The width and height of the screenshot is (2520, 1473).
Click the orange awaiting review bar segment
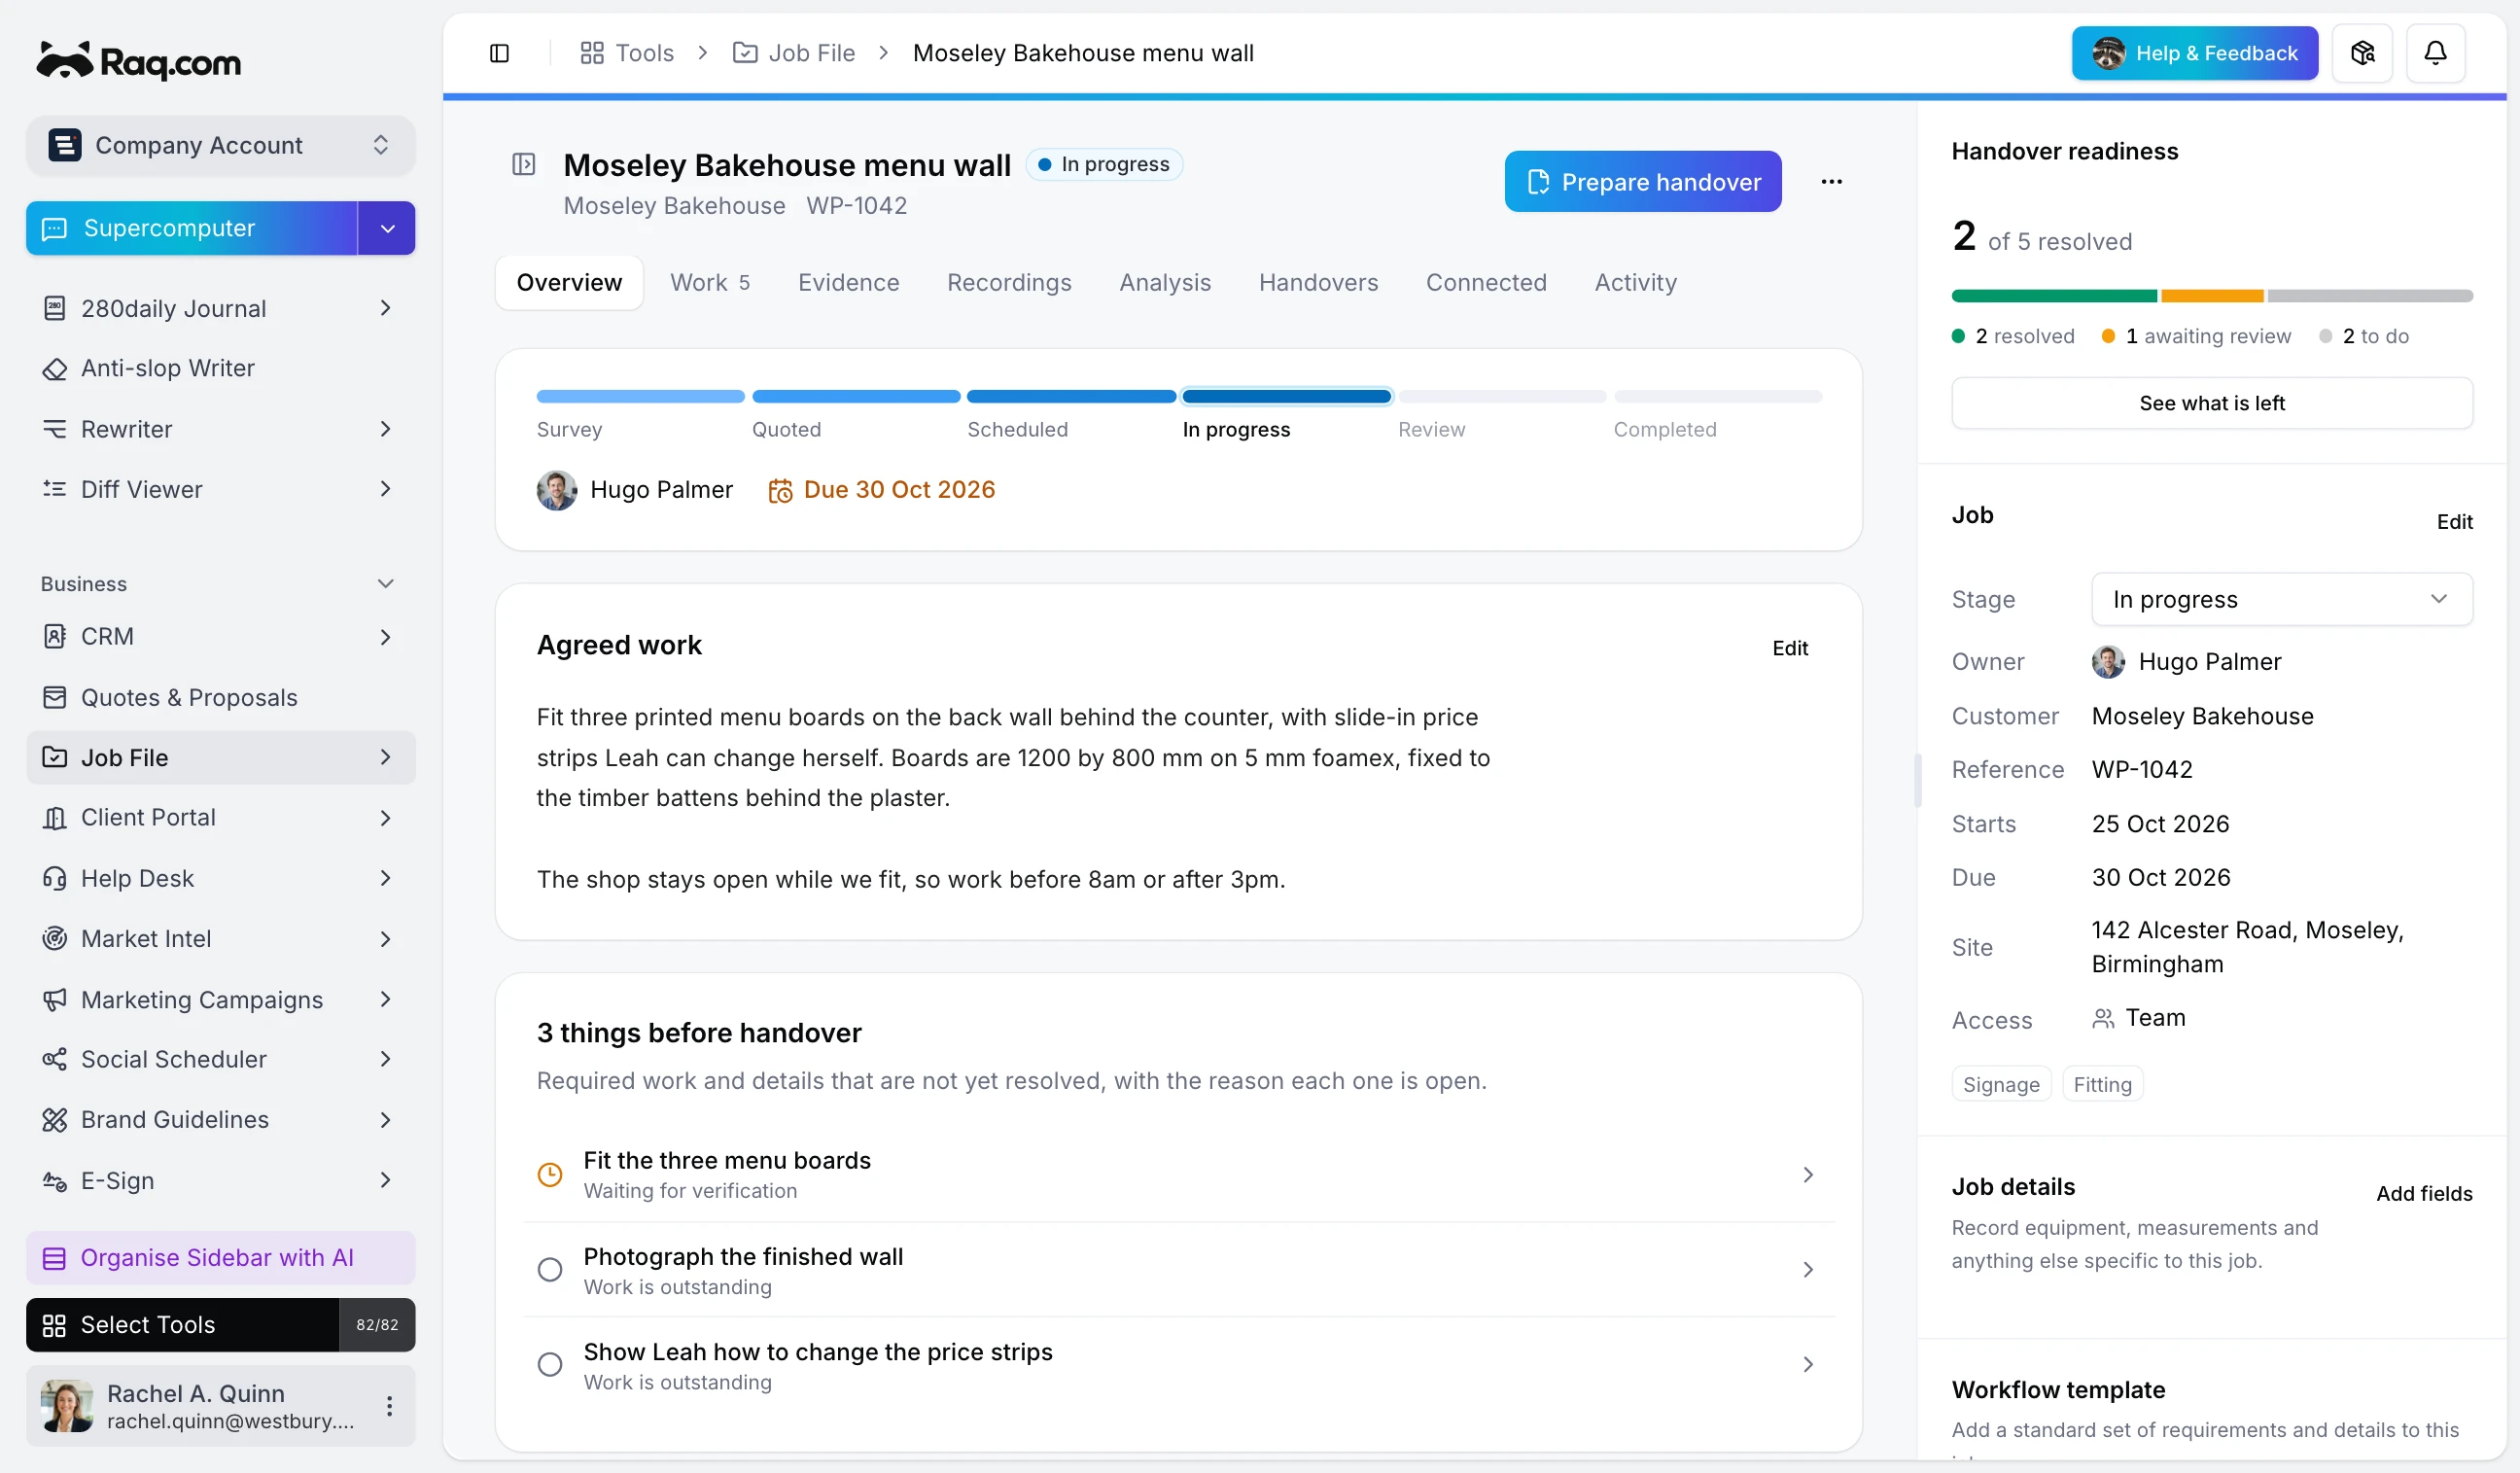click(2211, 296)
